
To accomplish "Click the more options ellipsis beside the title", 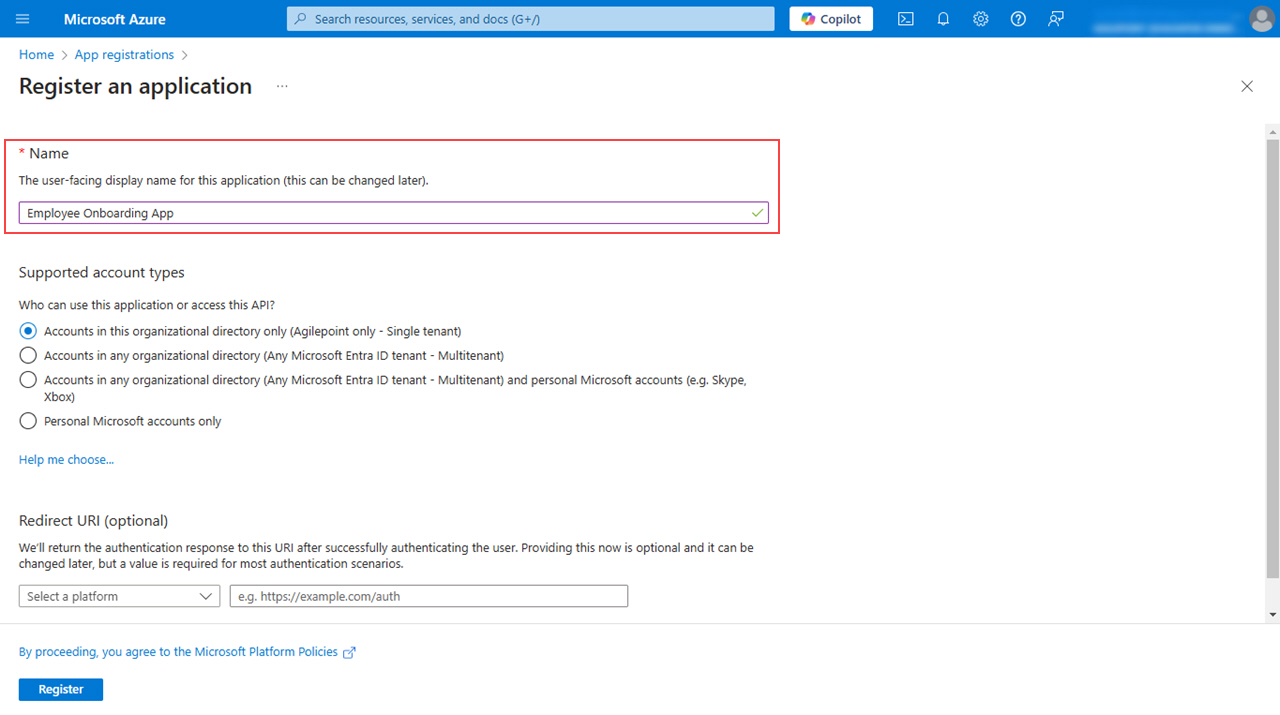I will pos(282,87).
